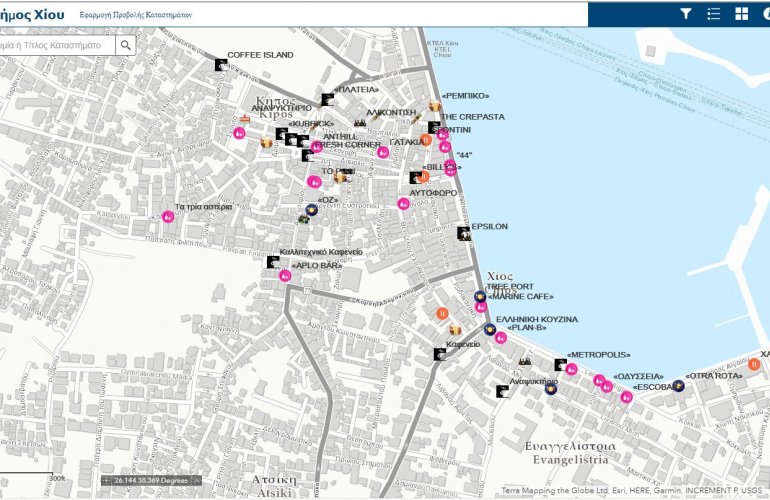Select the ΑΥΤΟΦΩΡΟ orange restaurant marker
The image size is (770, 500).
coord(423,176)
